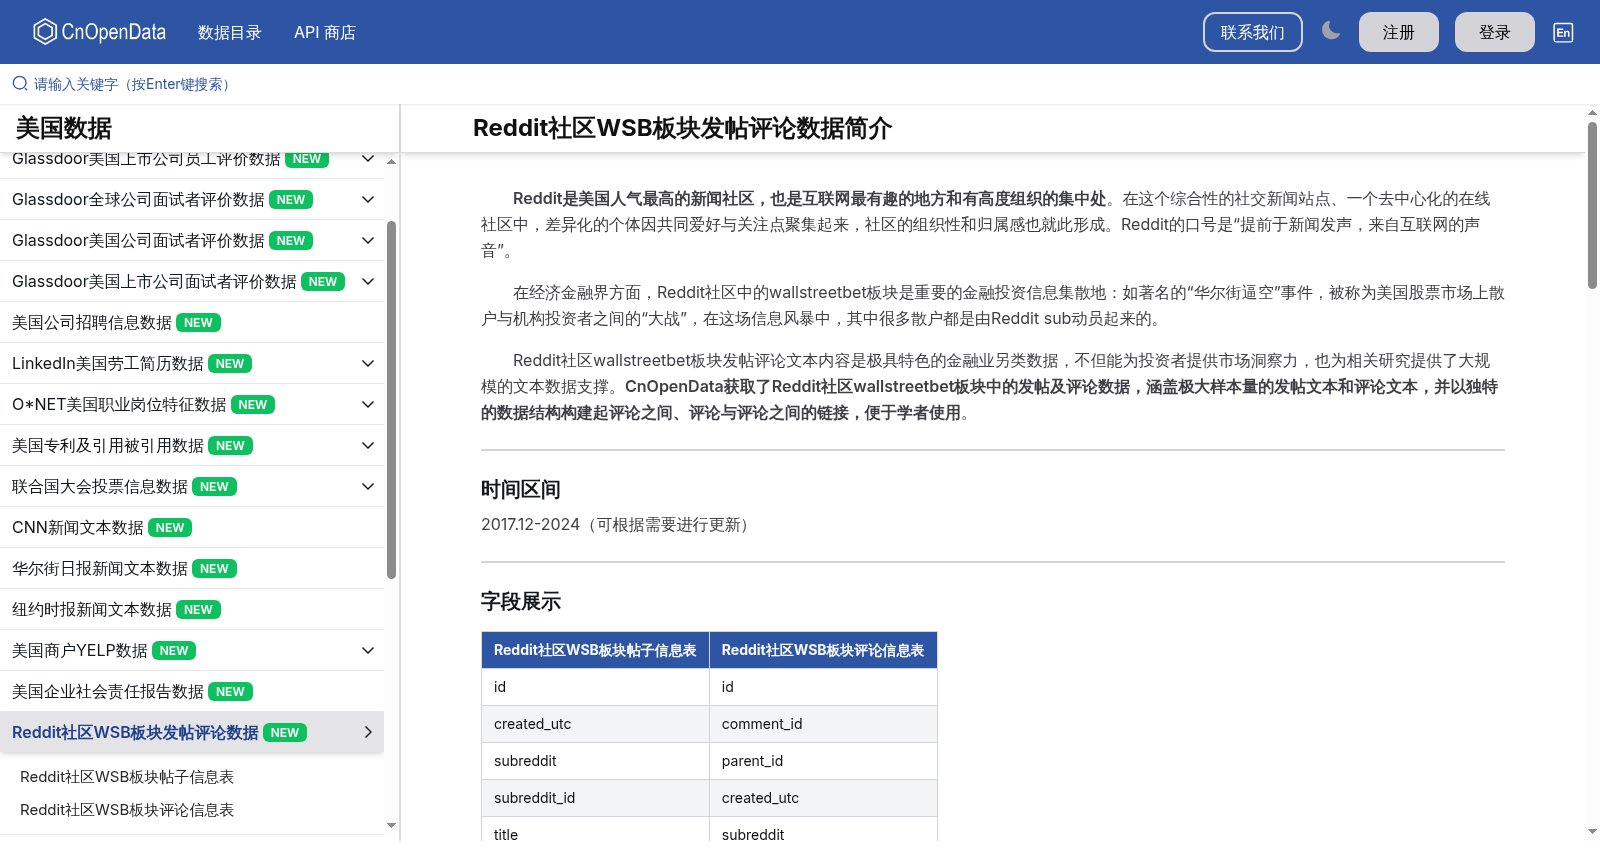Click the 登录 button
The height and width of the screenshot is (857, 1600).
pyautogui.click(x=1495, y=32)
